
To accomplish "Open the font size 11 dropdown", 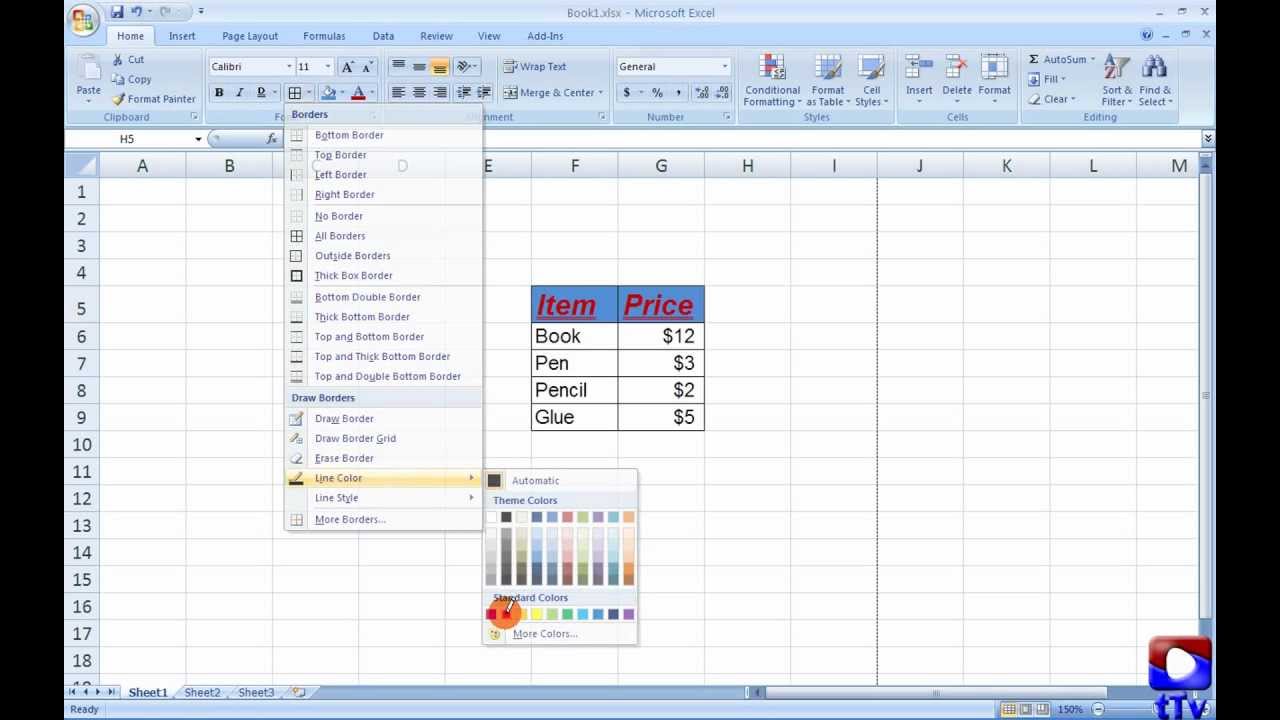I will [328, 67].
